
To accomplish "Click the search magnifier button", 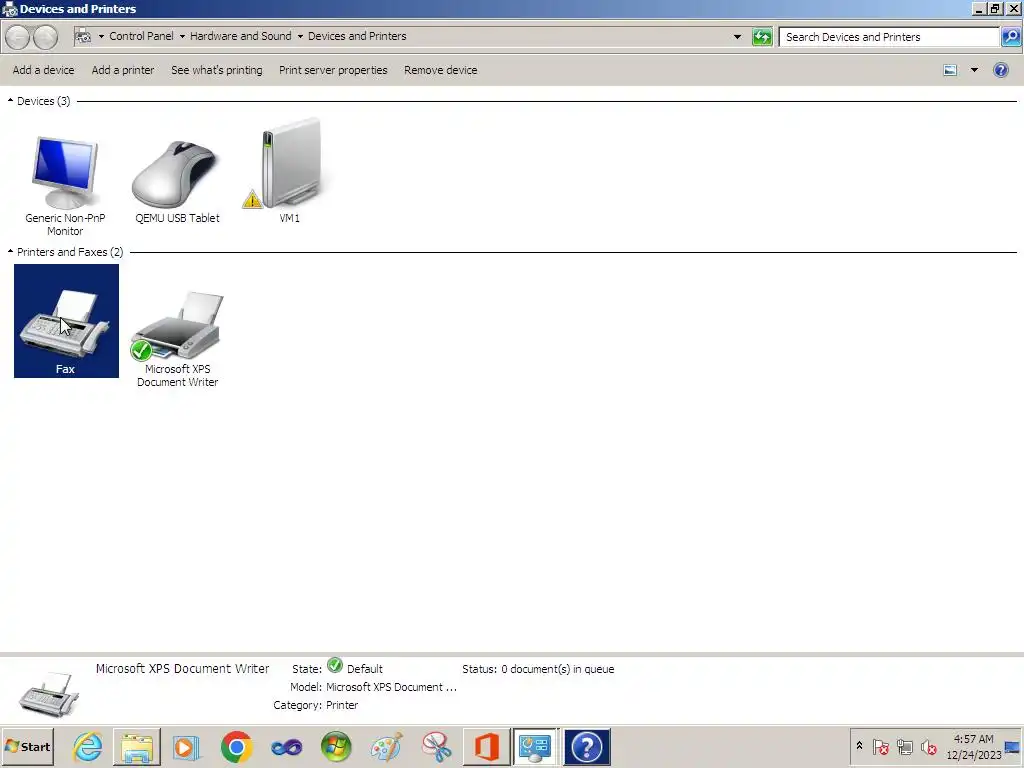I will 1010,37.
